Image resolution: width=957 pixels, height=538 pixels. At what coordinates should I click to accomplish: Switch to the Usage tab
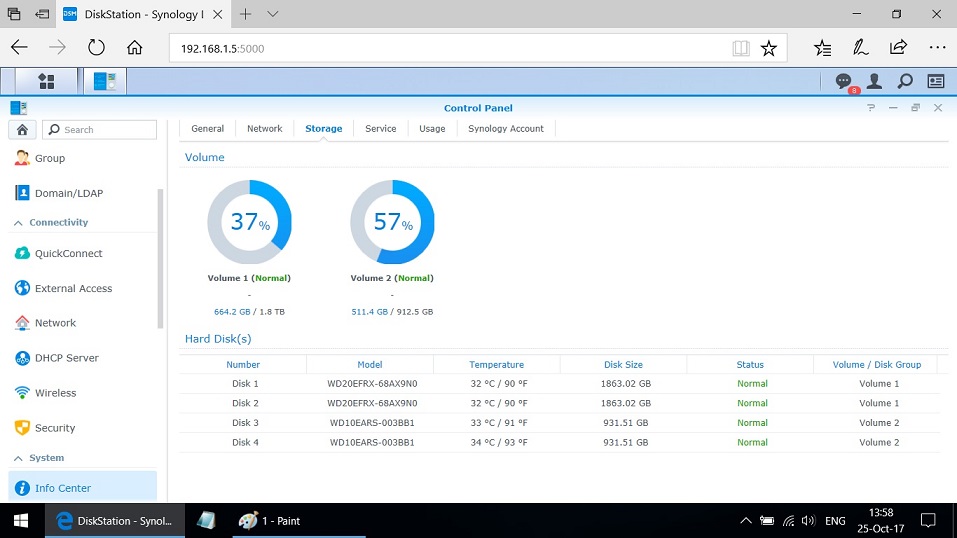click(432, 129)
